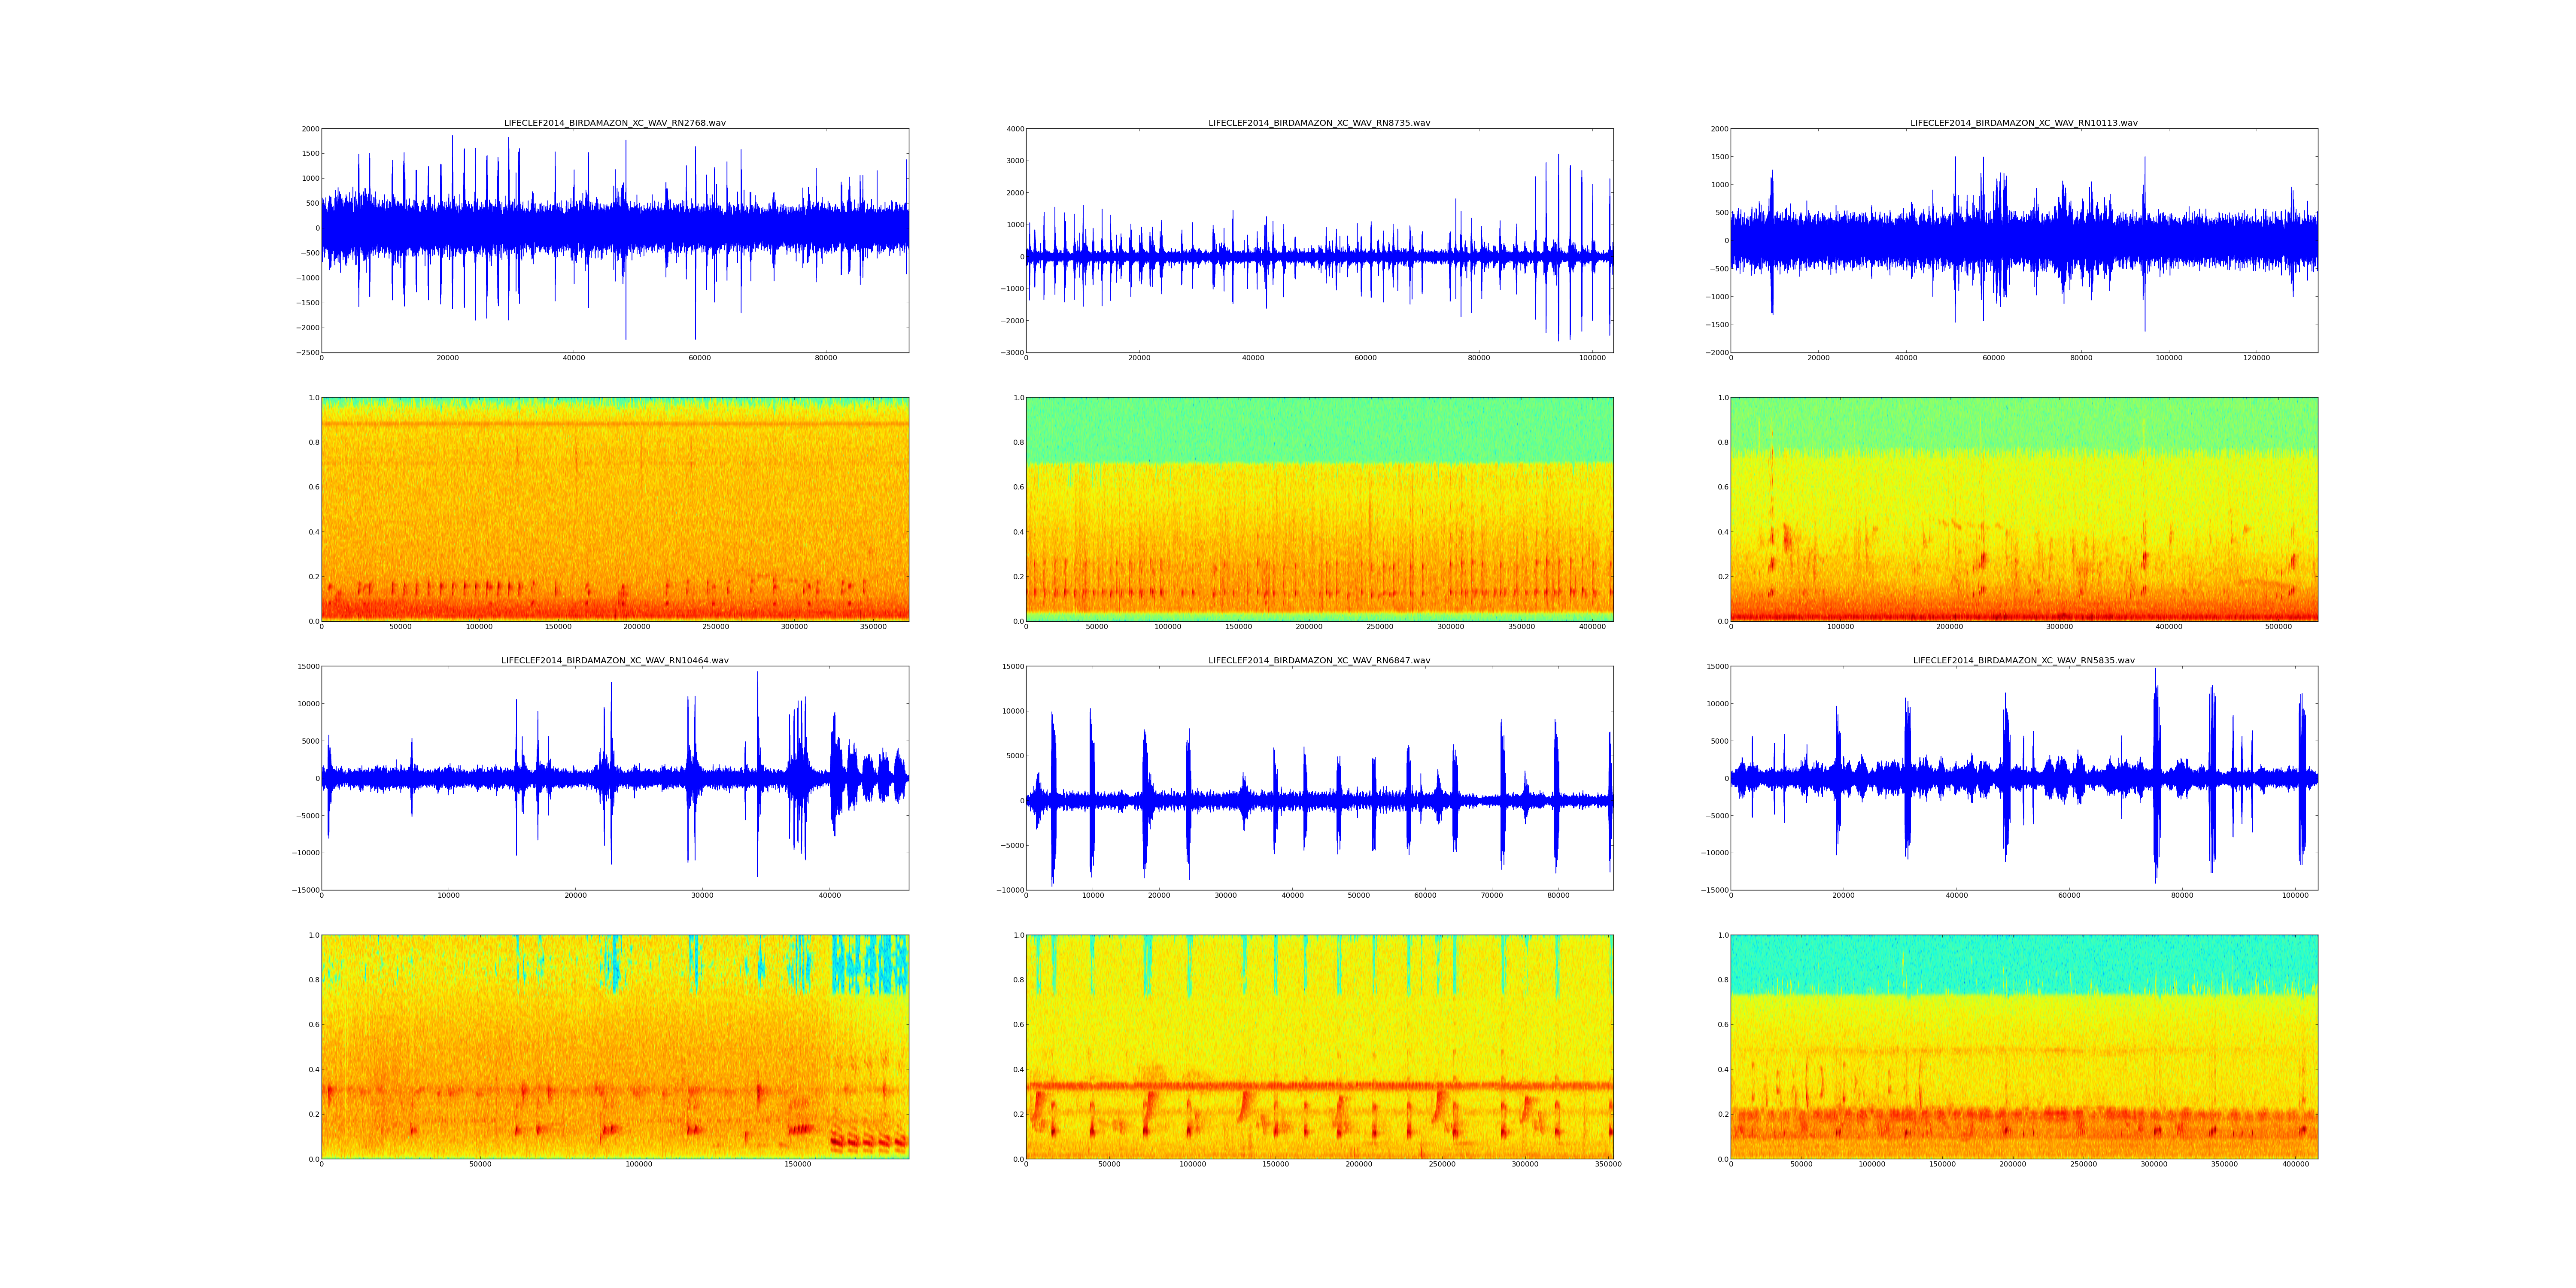This screenshot has width=2576, height=1288.
Task: Click the dark red band in the RN6847 spectrogram
Action: [1319, 1085]
